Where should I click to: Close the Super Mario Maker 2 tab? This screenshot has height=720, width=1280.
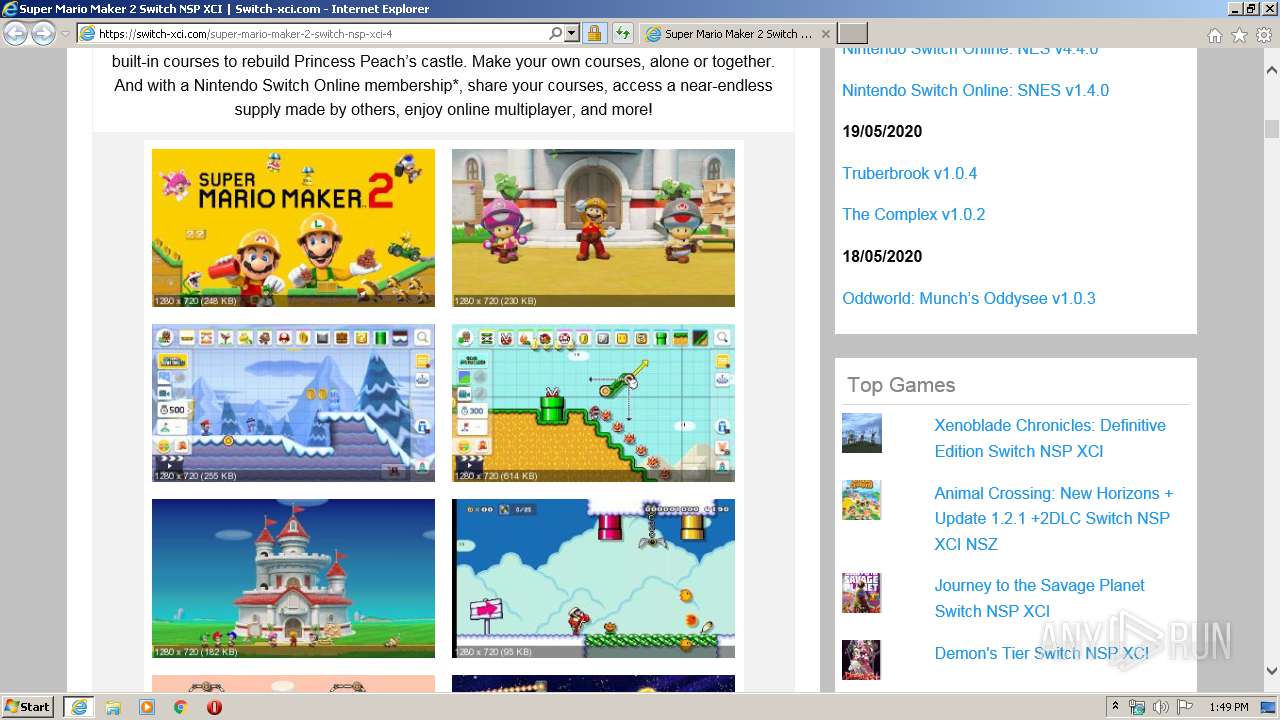click(825, 33)
